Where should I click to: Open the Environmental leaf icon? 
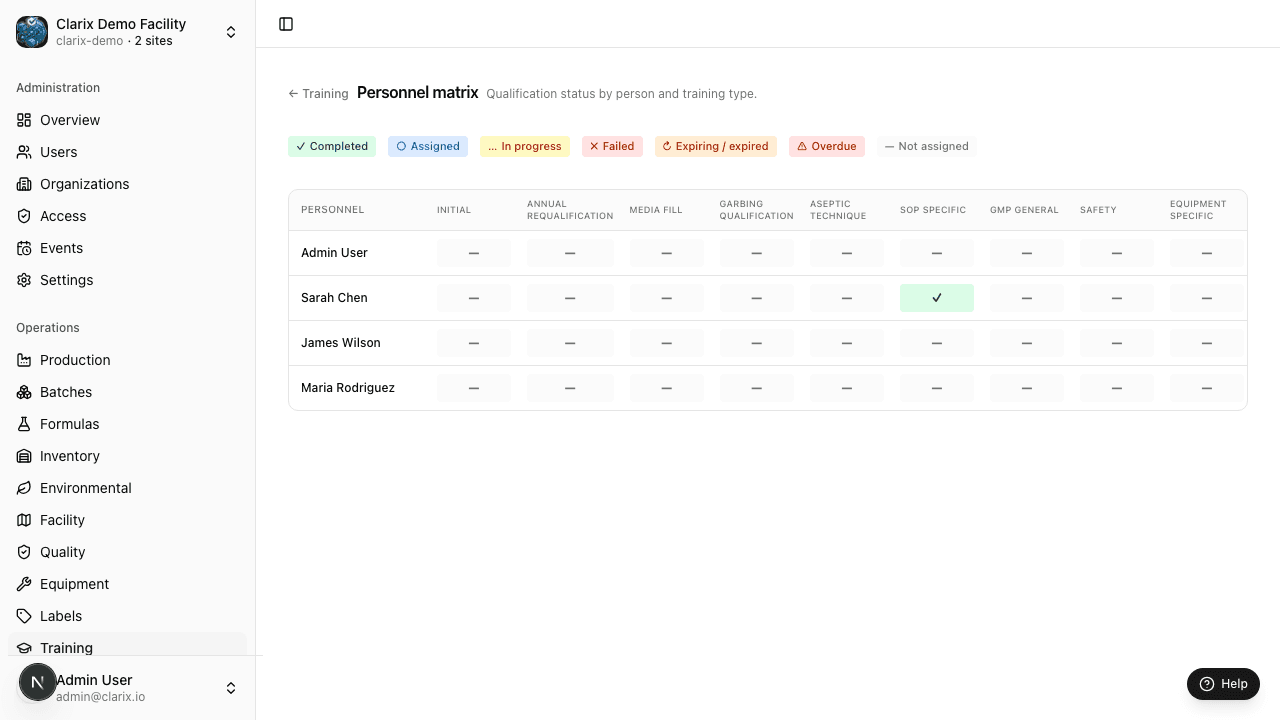(24, 488)
